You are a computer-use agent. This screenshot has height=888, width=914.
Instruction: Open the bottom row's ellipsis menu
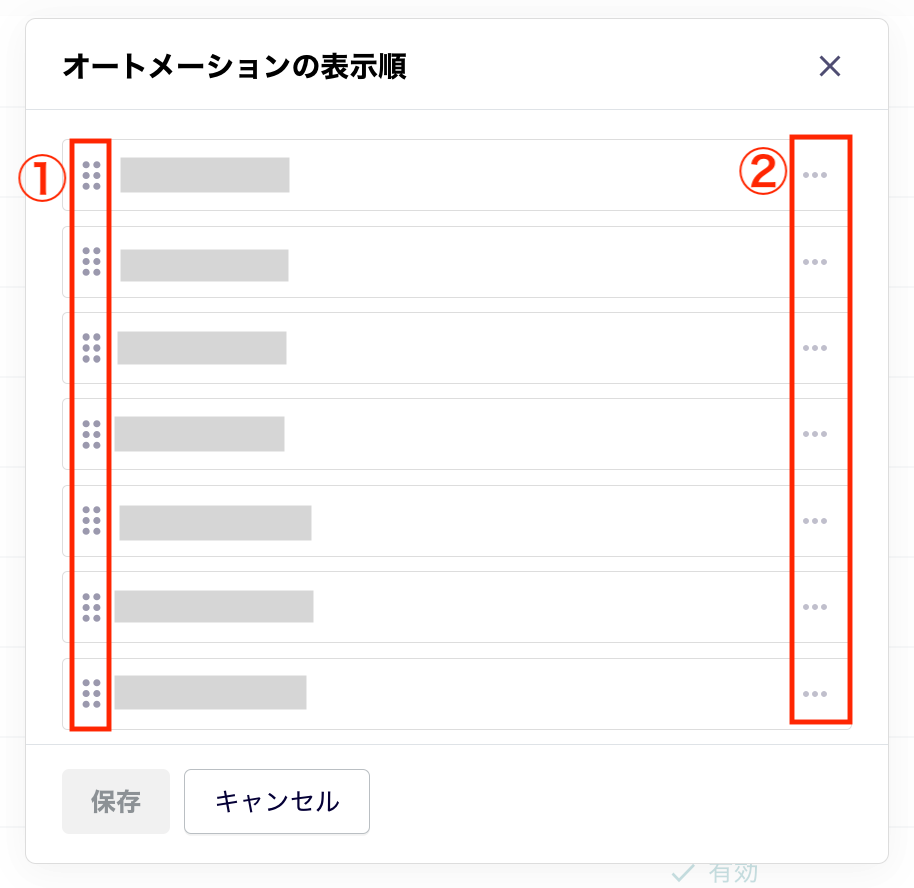(816, 690)
